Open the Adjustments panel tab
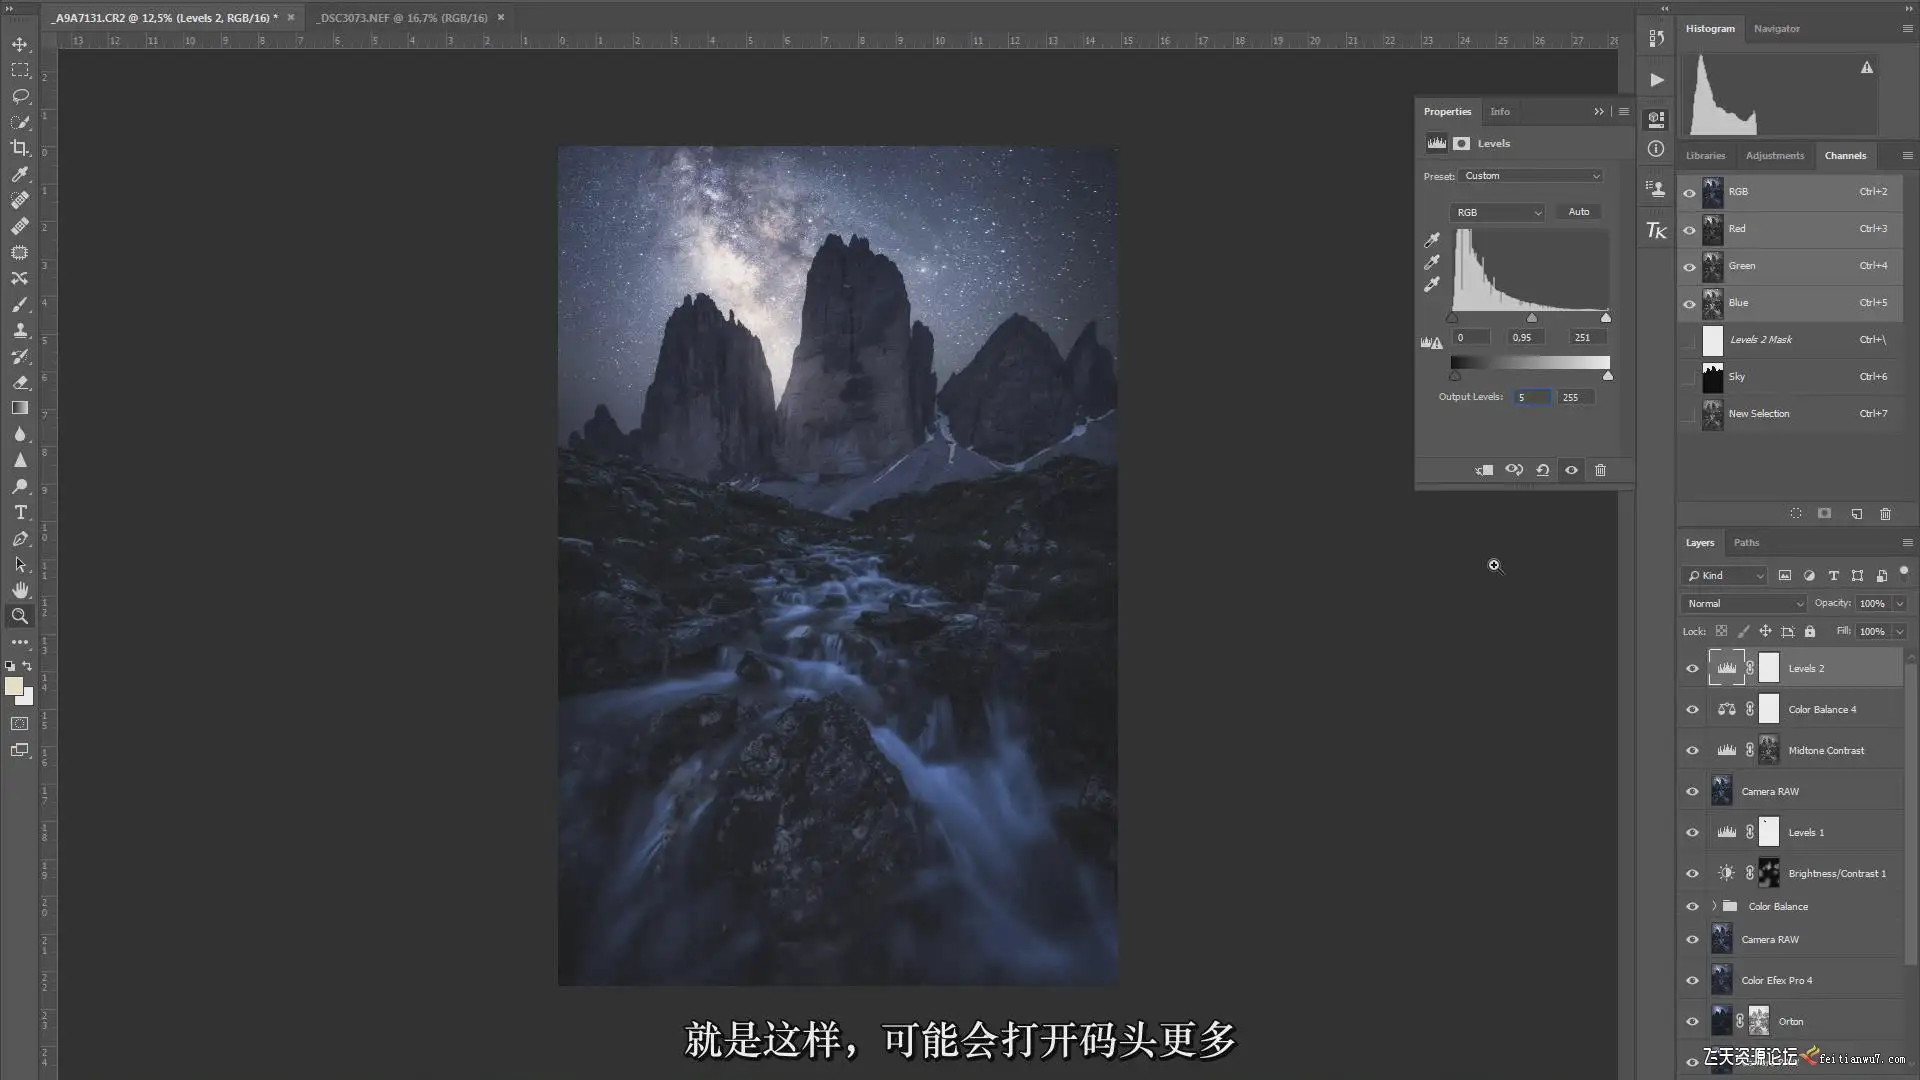 pyautogui.click(x=1774, y=155)
